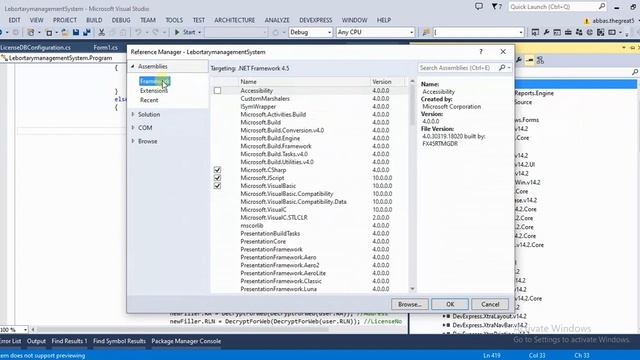Click the Find in Files toolbar icon
This screenshot has height=360, width=640.
click(x=426, y=32)
